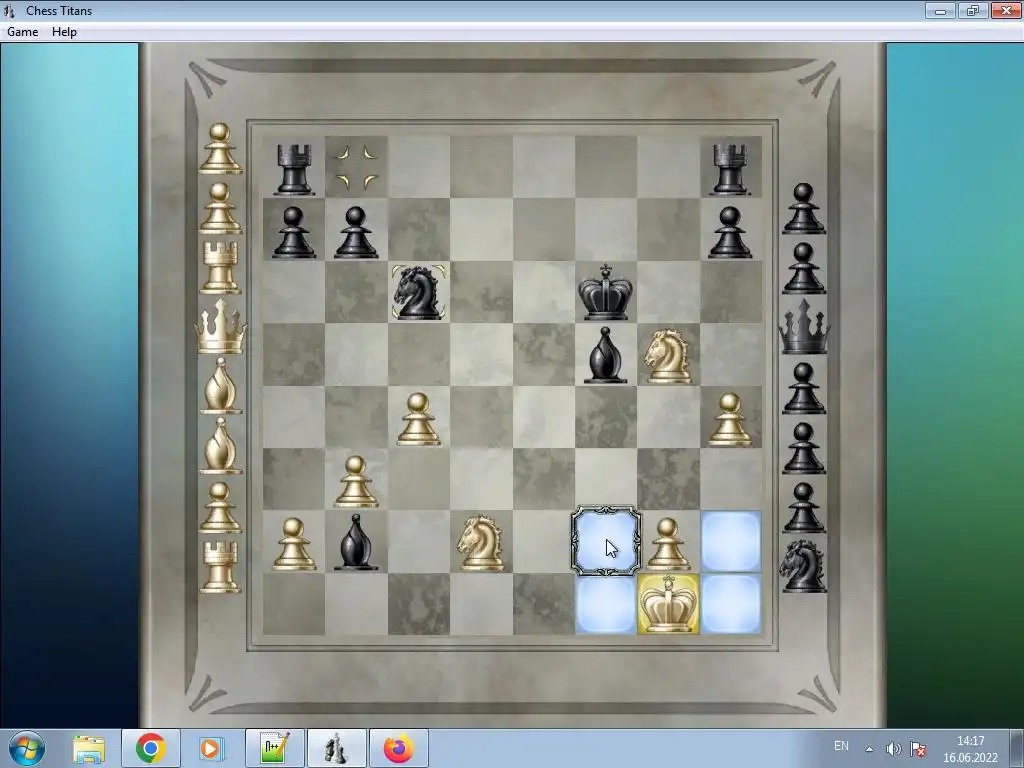Click the black pawn on h7
Viewport: 1024px width, 768px height.
pyautogui.click(x=730, y=232)
